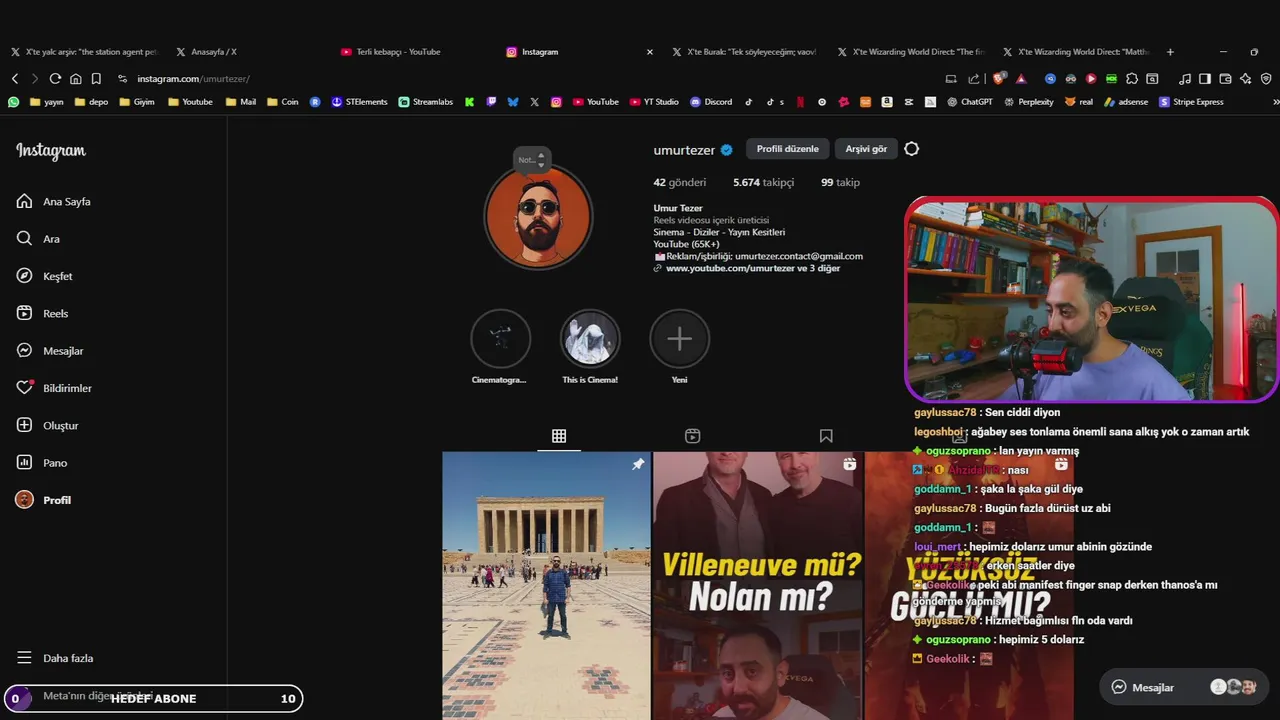
Task: Open the 5.674 takipçi followers list
Action: coord(763,183)
